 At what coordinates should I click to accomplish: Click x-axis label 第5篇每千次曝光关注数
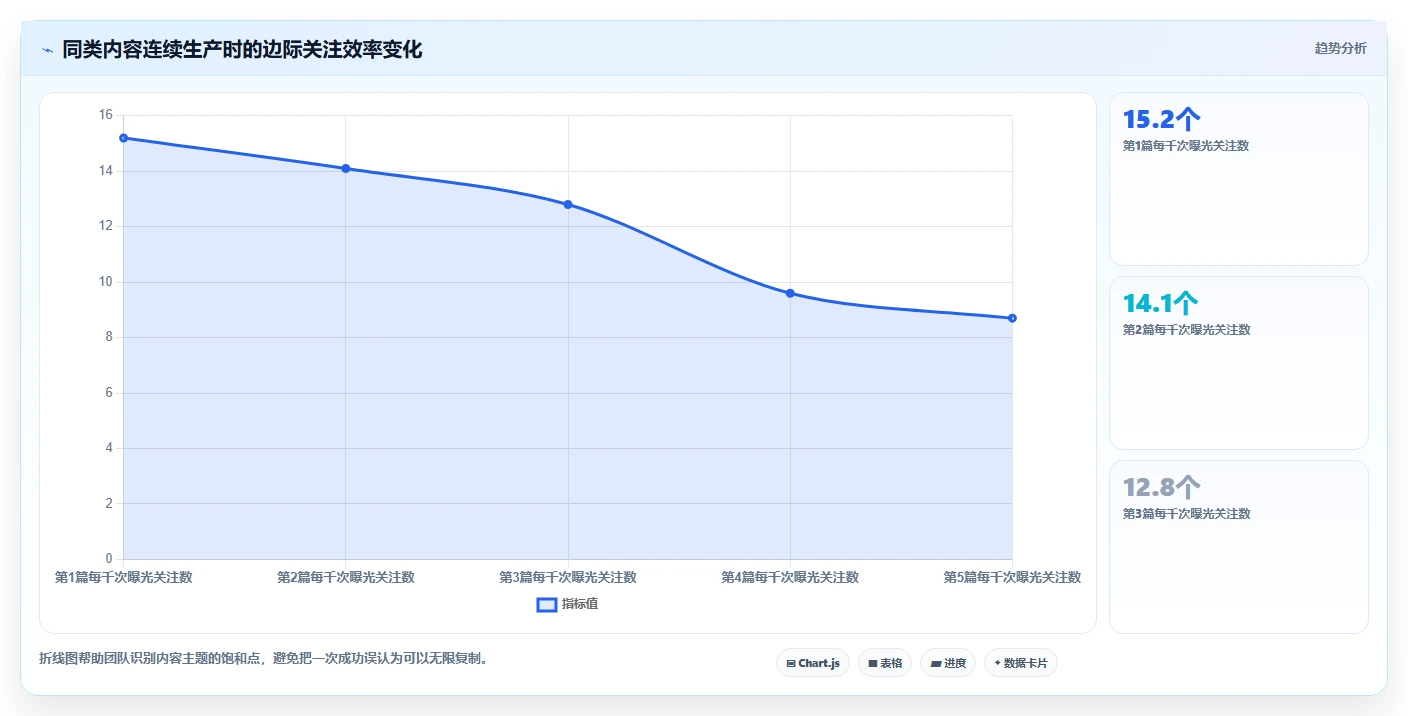coord(1012,577)
